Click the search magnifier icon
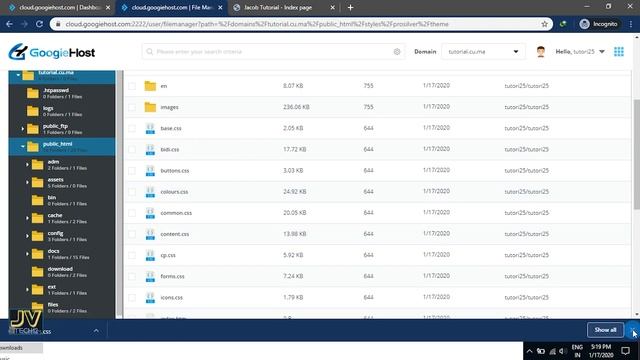This screenshot has width=640, height=360. pyautogui.click(x=149, y=52)
